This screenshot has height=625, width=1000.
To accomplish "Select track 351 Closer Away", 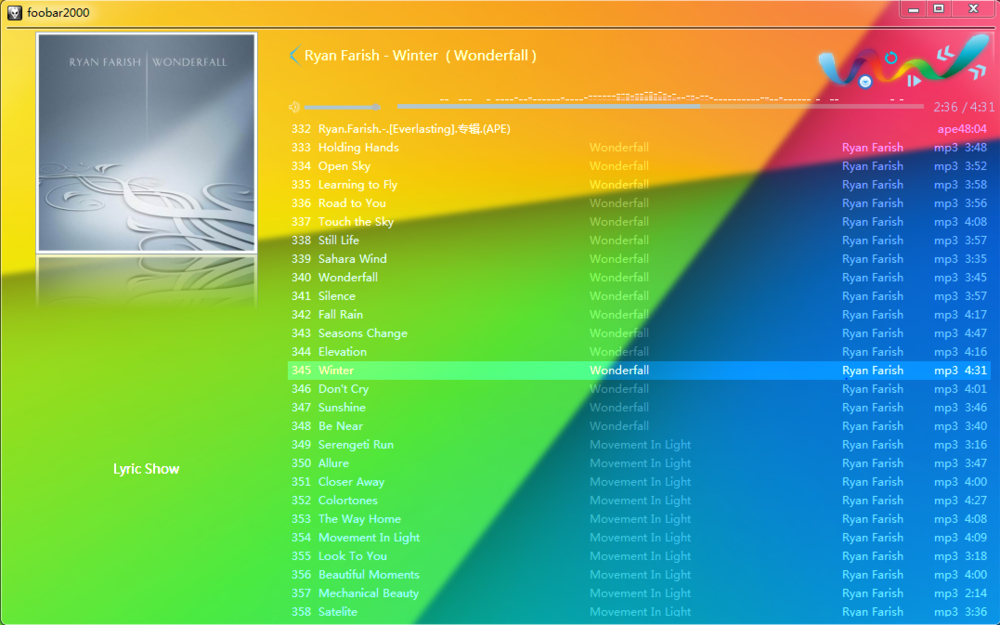I will [640, 482].
